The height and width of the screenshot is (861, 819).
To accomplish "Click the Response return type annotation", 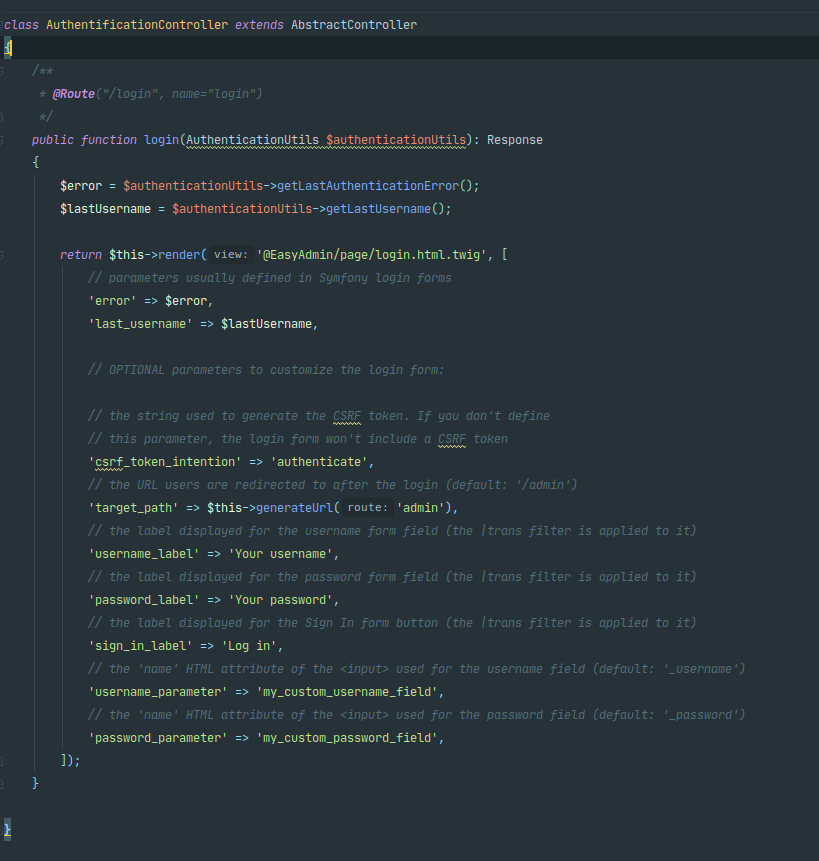I will (514, 139).
